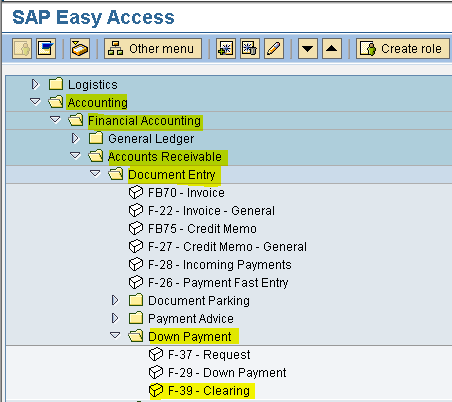Viewport: 452px width, 402px height.
Task: Click the Change favorites pencil icon
Action: 274,49
